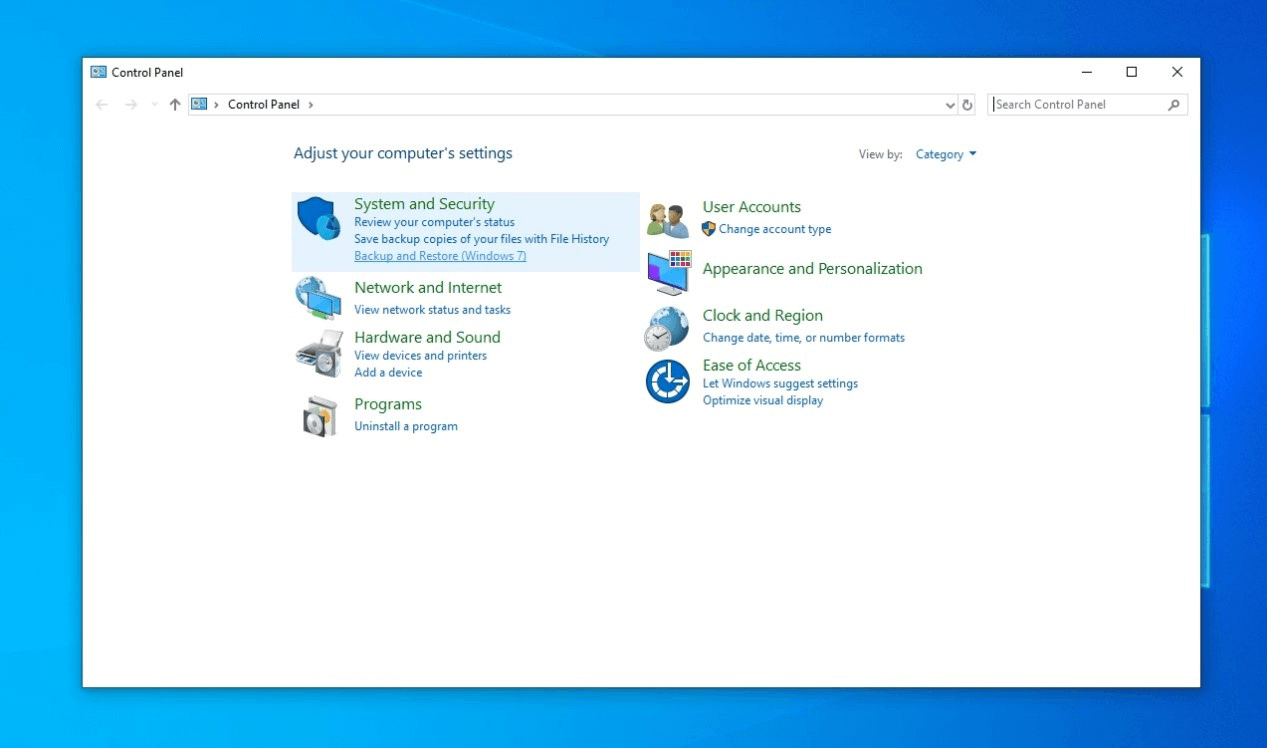Click the Hardware and Sound printer icon
Viewport: 1267px width, 748px height.
[x=319, y=353]
